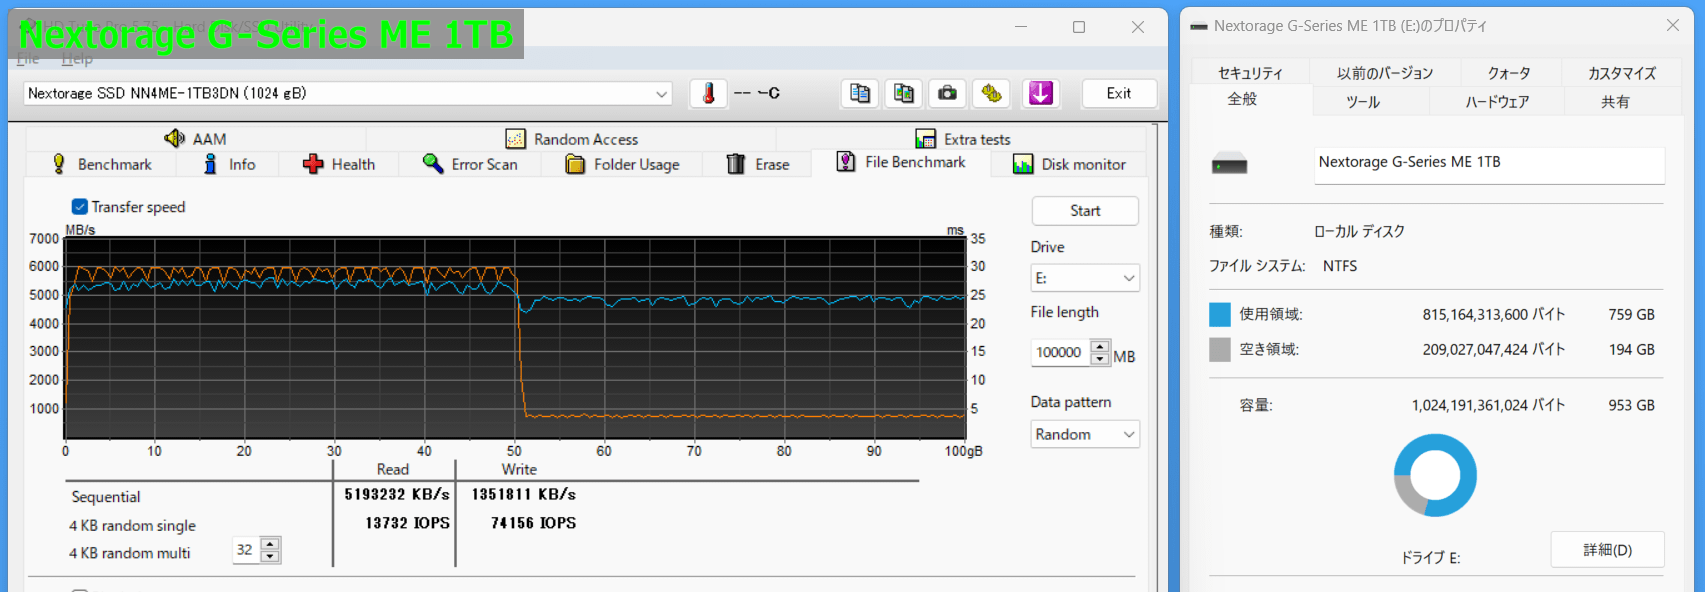Click the random multi 32 field

coord(246,550)
